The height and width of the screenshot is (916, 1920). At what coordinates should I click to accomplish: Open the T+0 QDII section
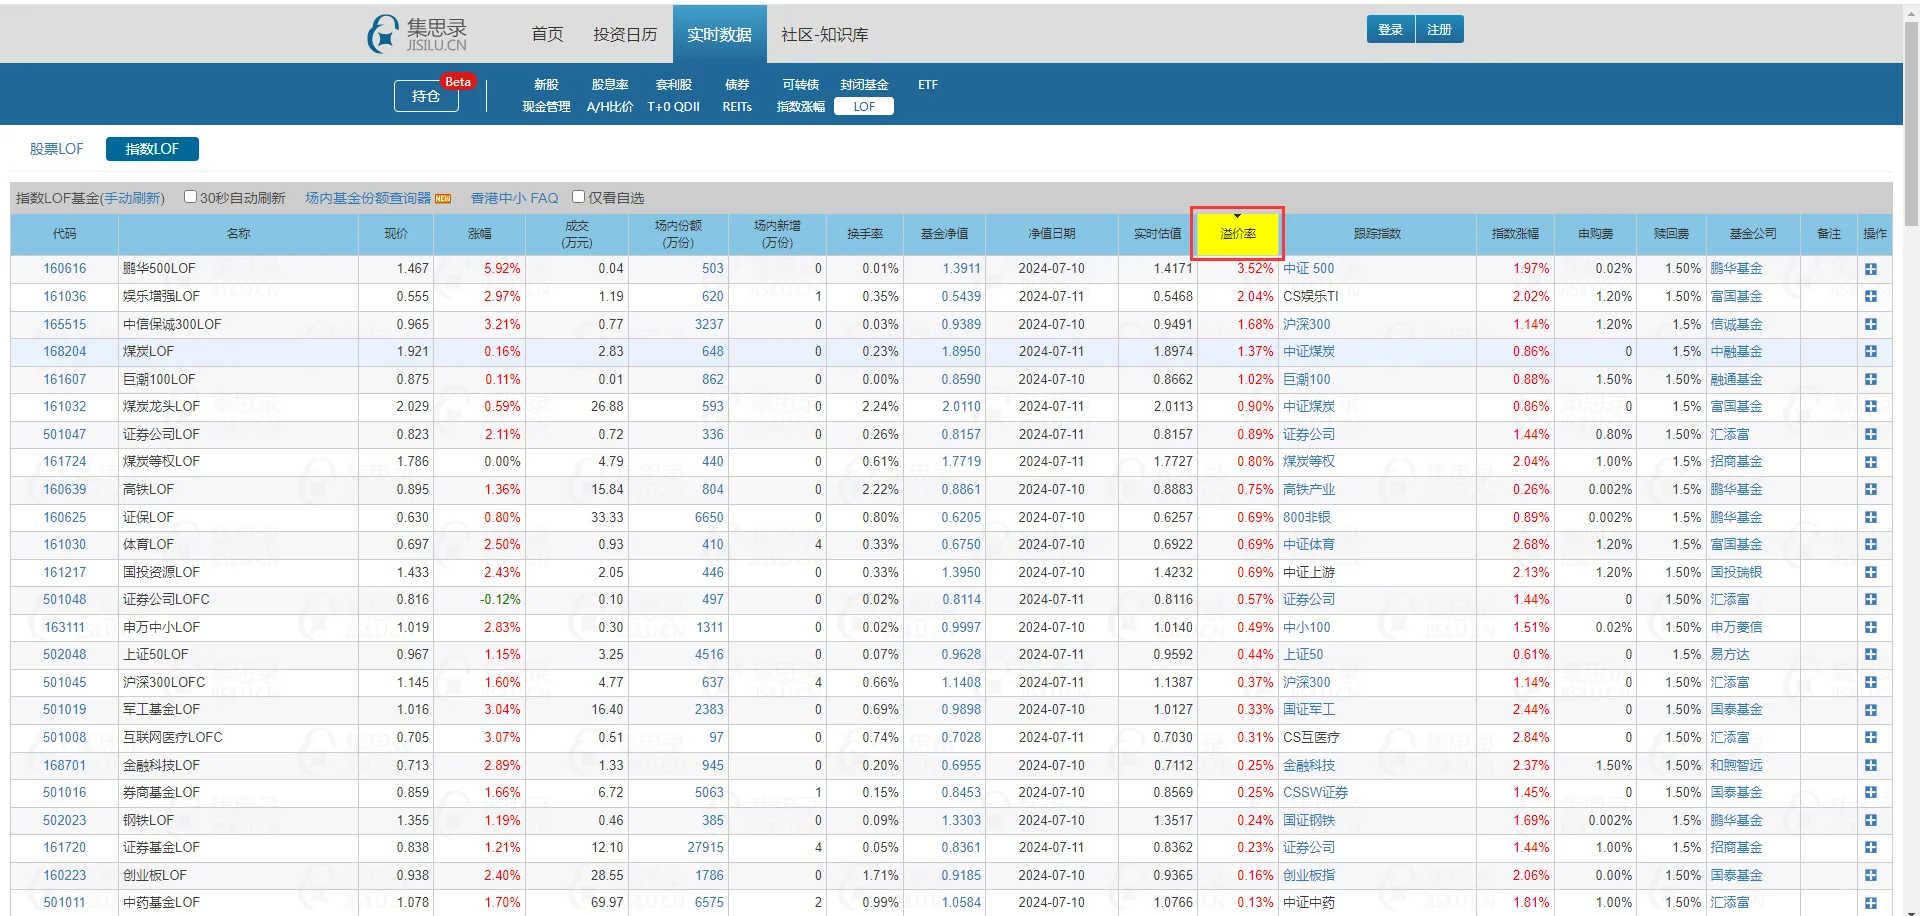click(x=673, y=107)
